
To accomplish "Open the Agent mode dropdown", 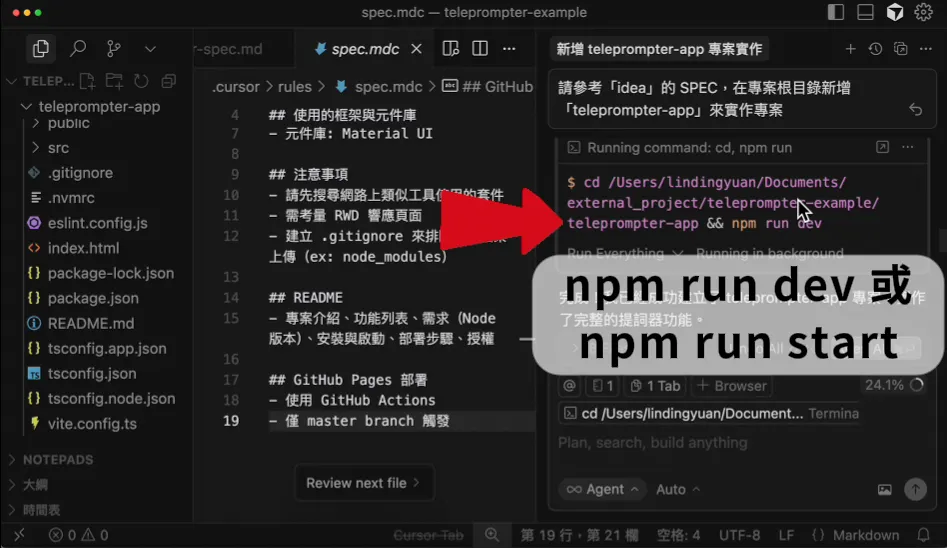I will (x=602, y=489).
